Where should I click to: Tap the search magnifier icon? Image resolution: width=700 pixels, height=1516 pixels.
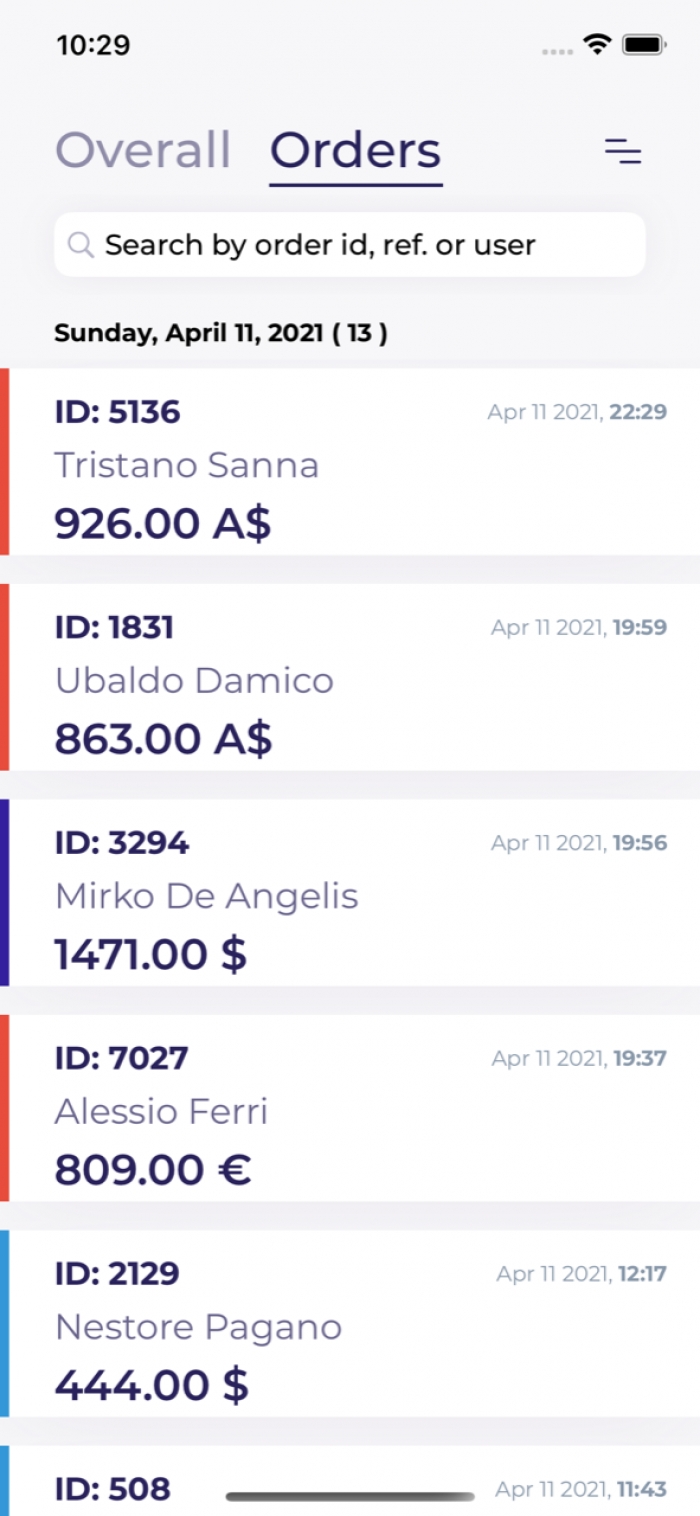pos(80,244)
